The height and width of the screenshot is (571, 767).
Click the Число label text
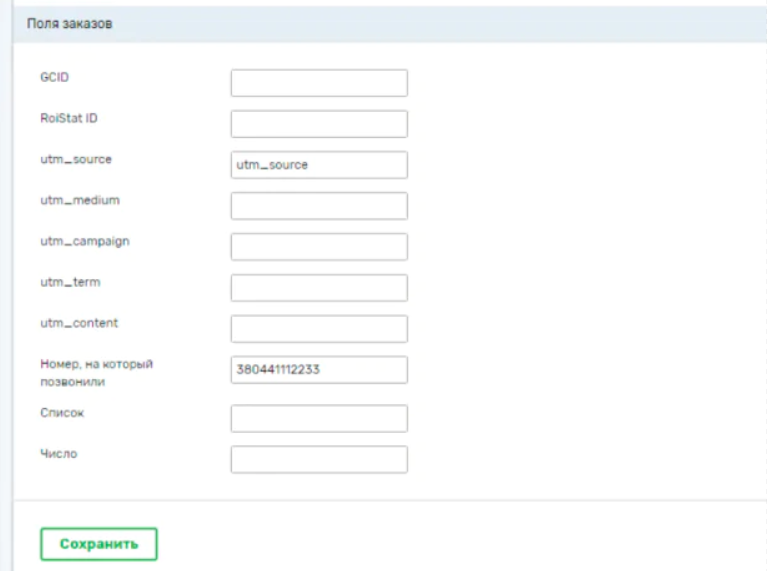[x=58, y=453]
